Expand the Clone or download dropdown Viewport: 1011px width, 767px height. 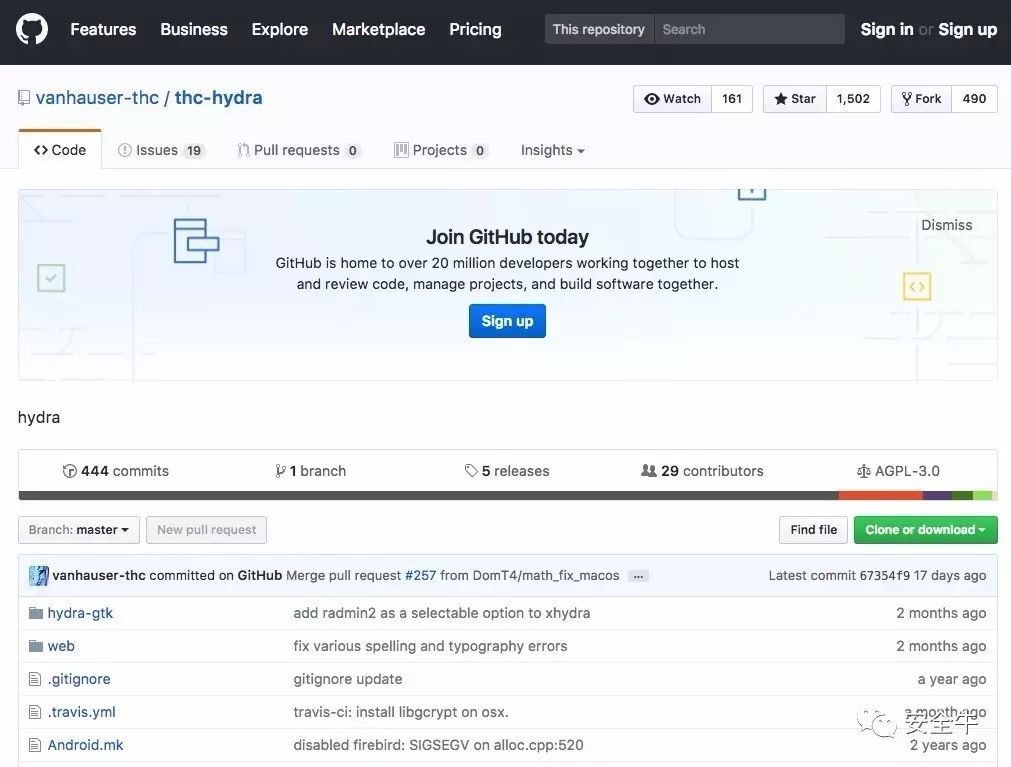[x=925, y=530]
